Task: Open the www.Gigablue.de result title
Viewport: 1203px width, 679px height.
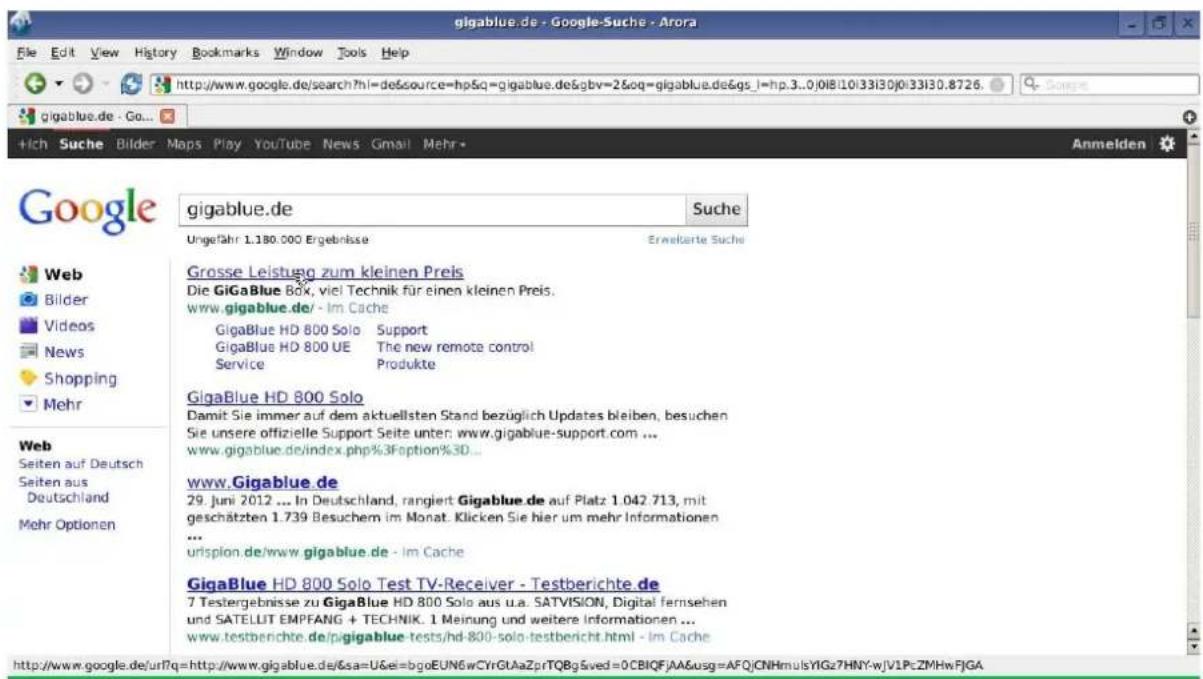Action: (262, 483)
